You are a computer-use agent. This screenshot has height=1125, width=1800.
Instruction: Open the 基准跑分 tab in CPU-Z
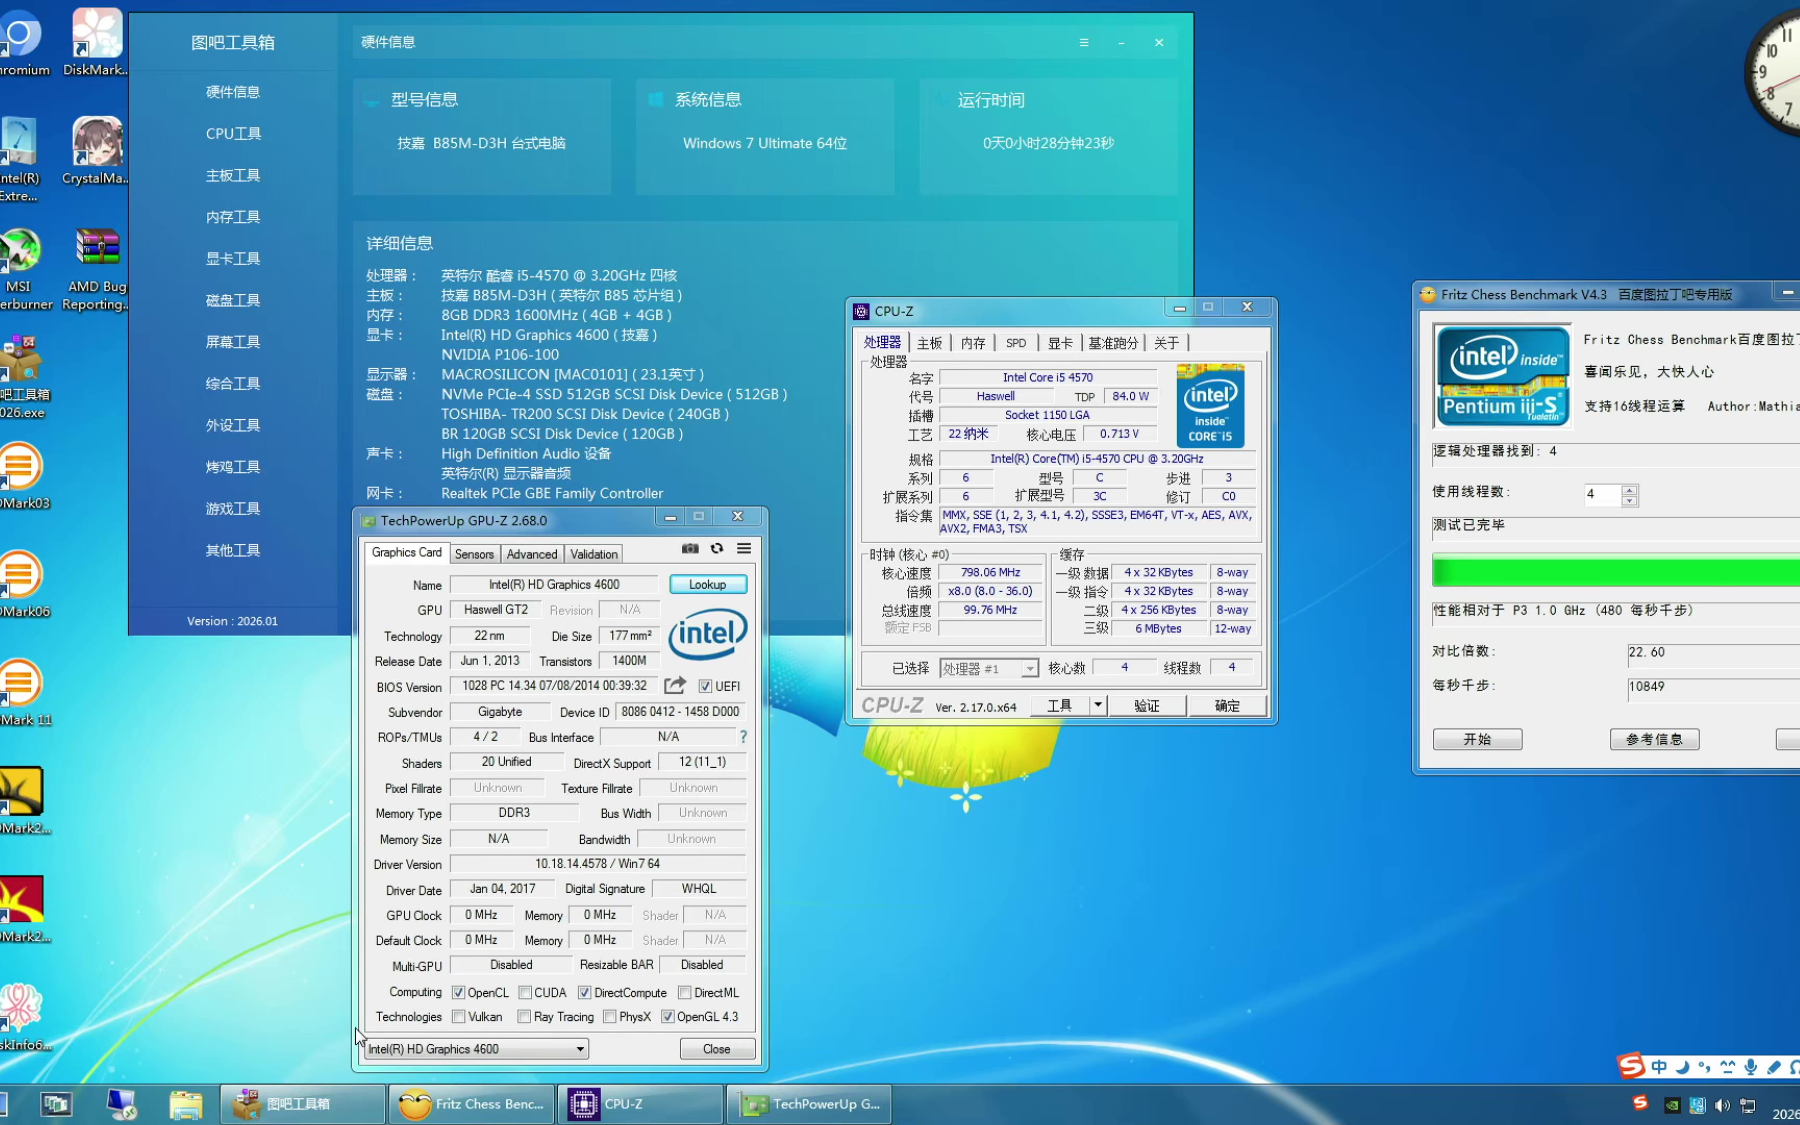[1113, 343]
